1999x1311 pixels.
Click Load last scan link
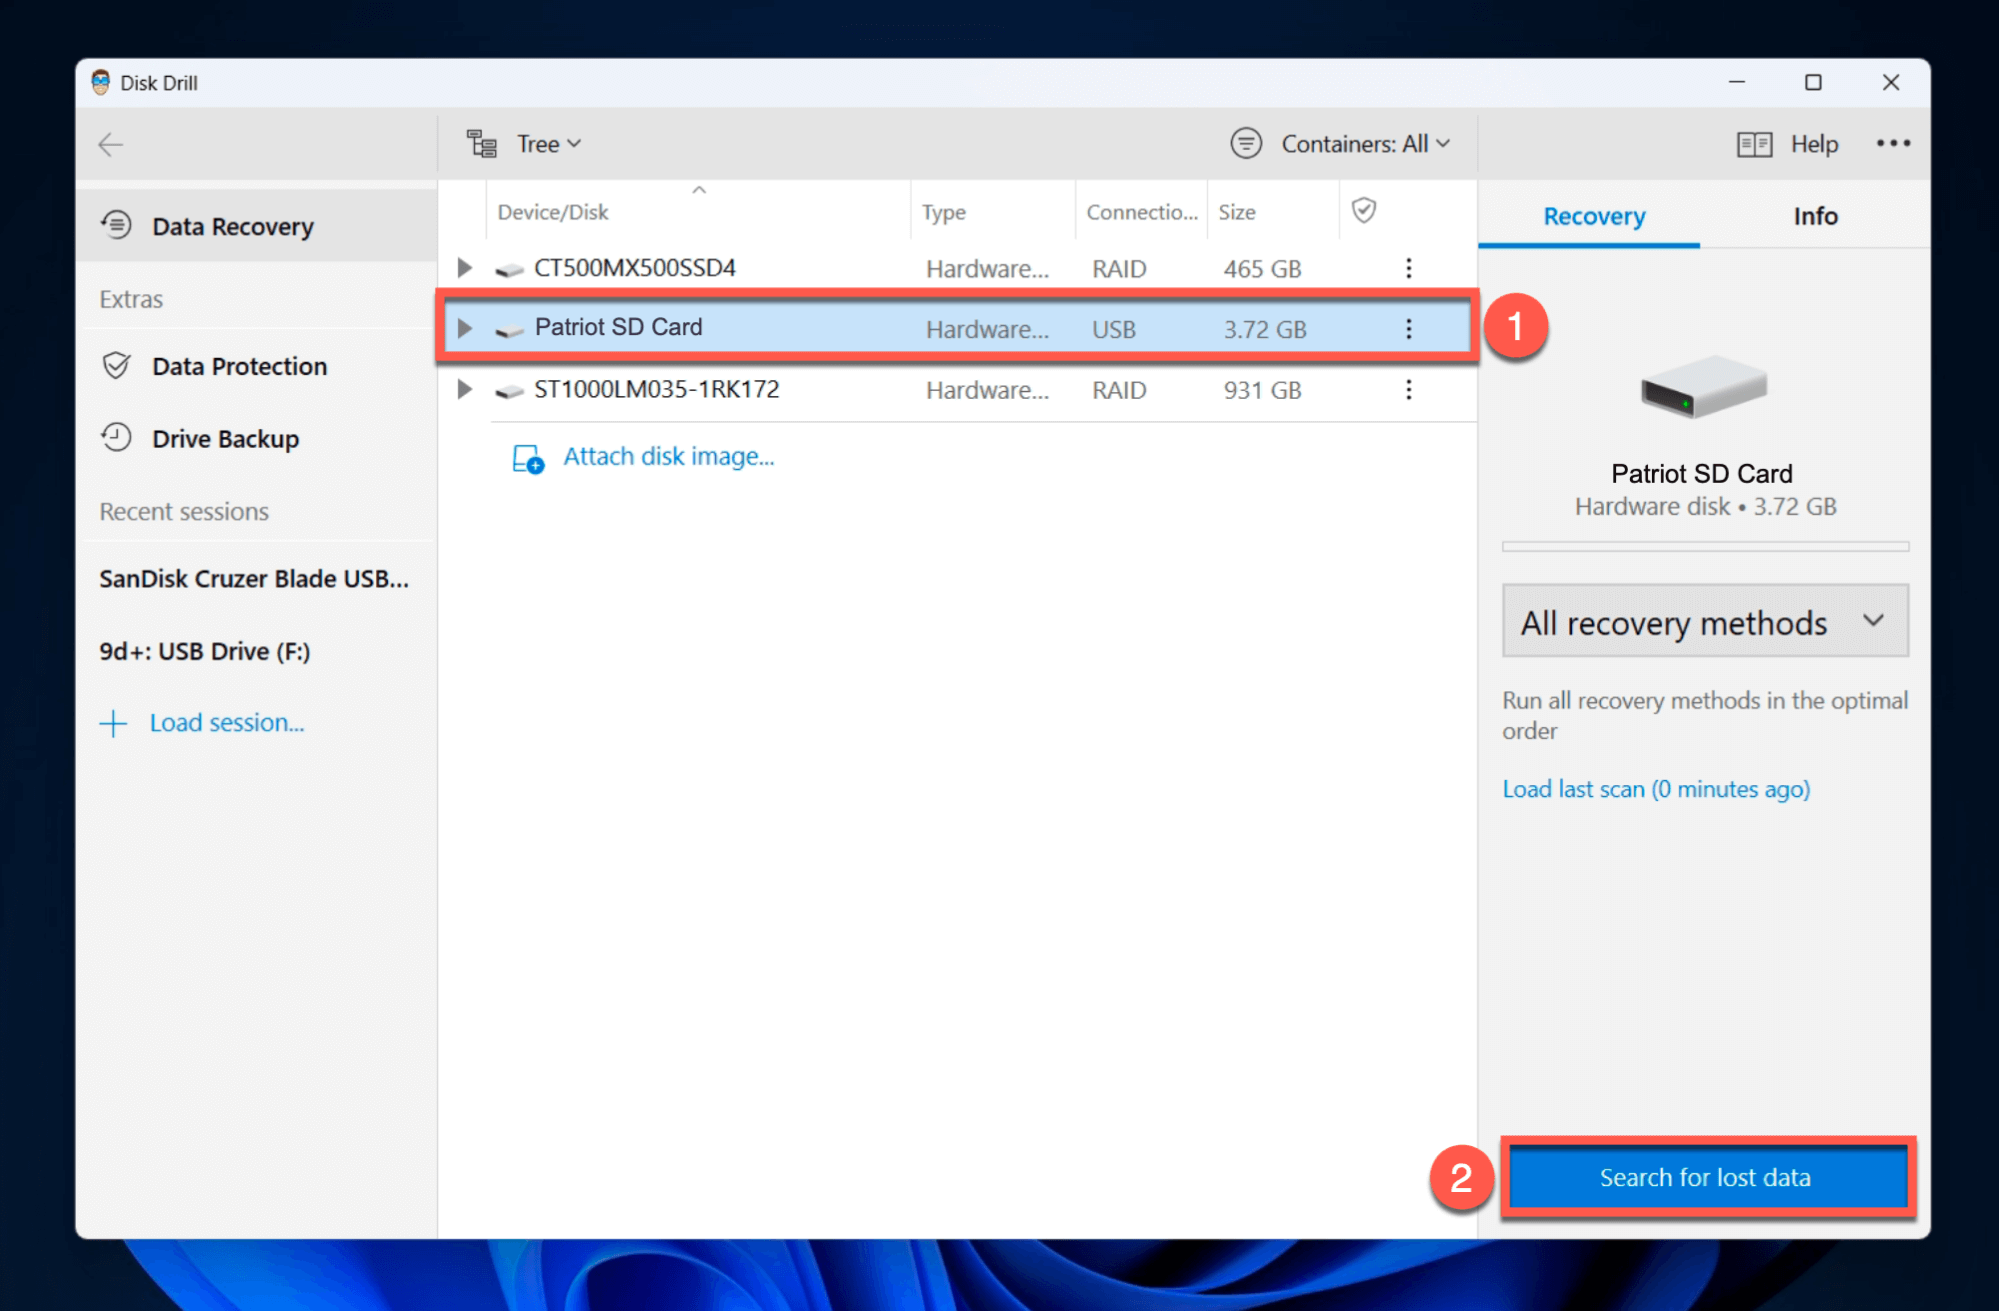click(x=1656, y=789)
